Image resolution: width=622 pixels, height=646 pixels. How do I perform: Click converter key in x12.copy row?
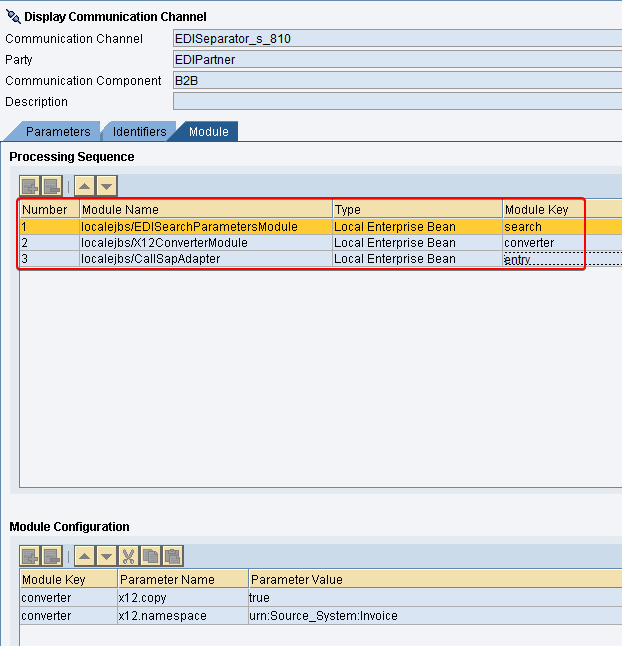pos(68,597)
